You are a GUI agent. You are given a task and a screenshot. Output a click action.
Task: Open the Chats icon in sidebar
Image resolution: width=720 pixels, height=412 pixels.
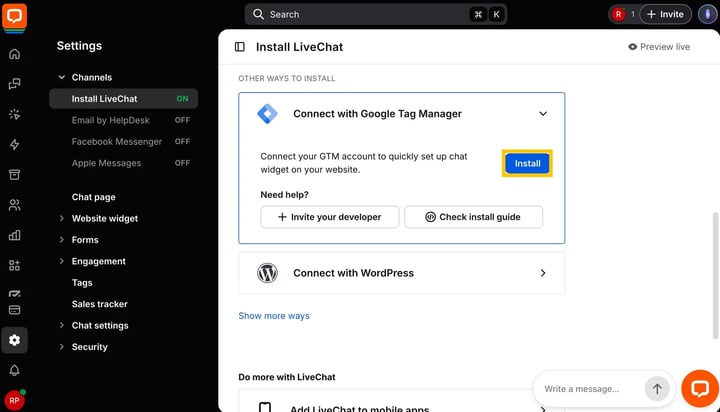click(x=14, y=84)
